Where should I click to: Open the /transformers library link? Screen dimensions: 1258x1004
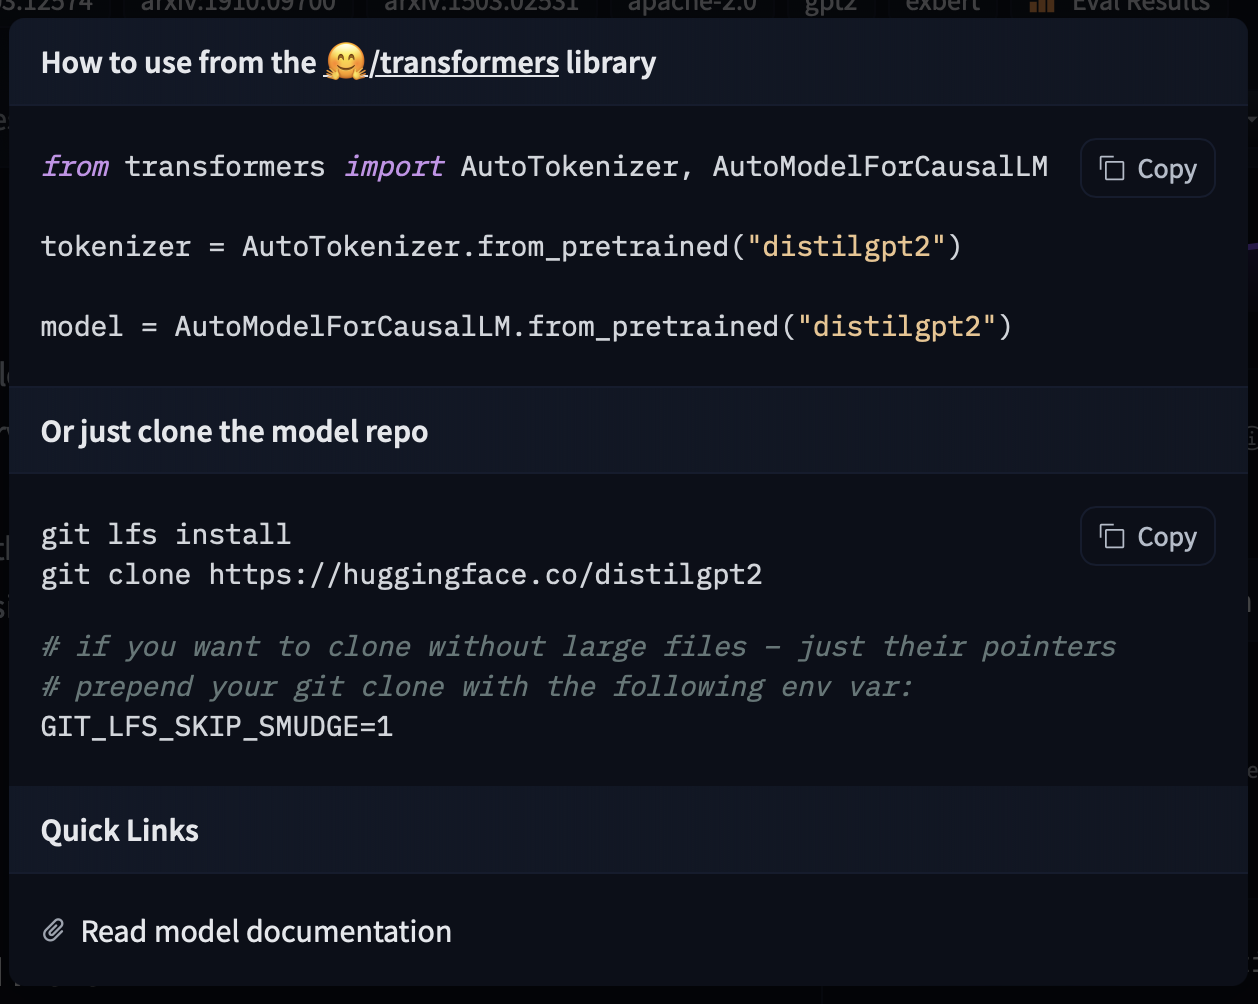point(464,63)
